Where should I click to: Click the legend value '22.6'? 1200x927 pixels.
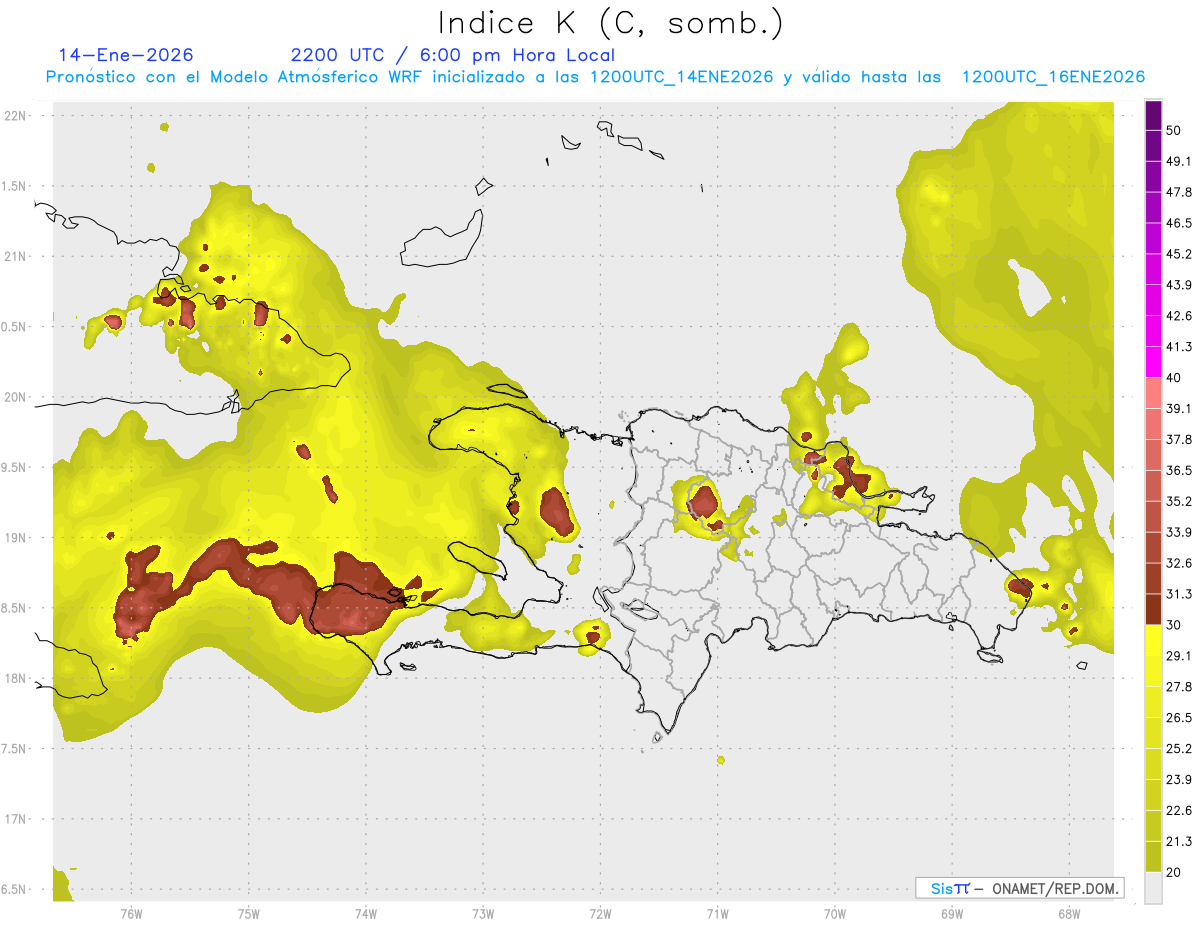[1179, 811]
